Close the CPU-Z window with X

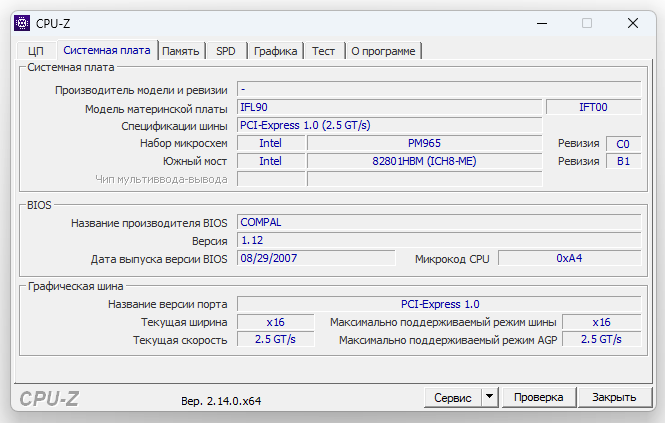[633, 23]
